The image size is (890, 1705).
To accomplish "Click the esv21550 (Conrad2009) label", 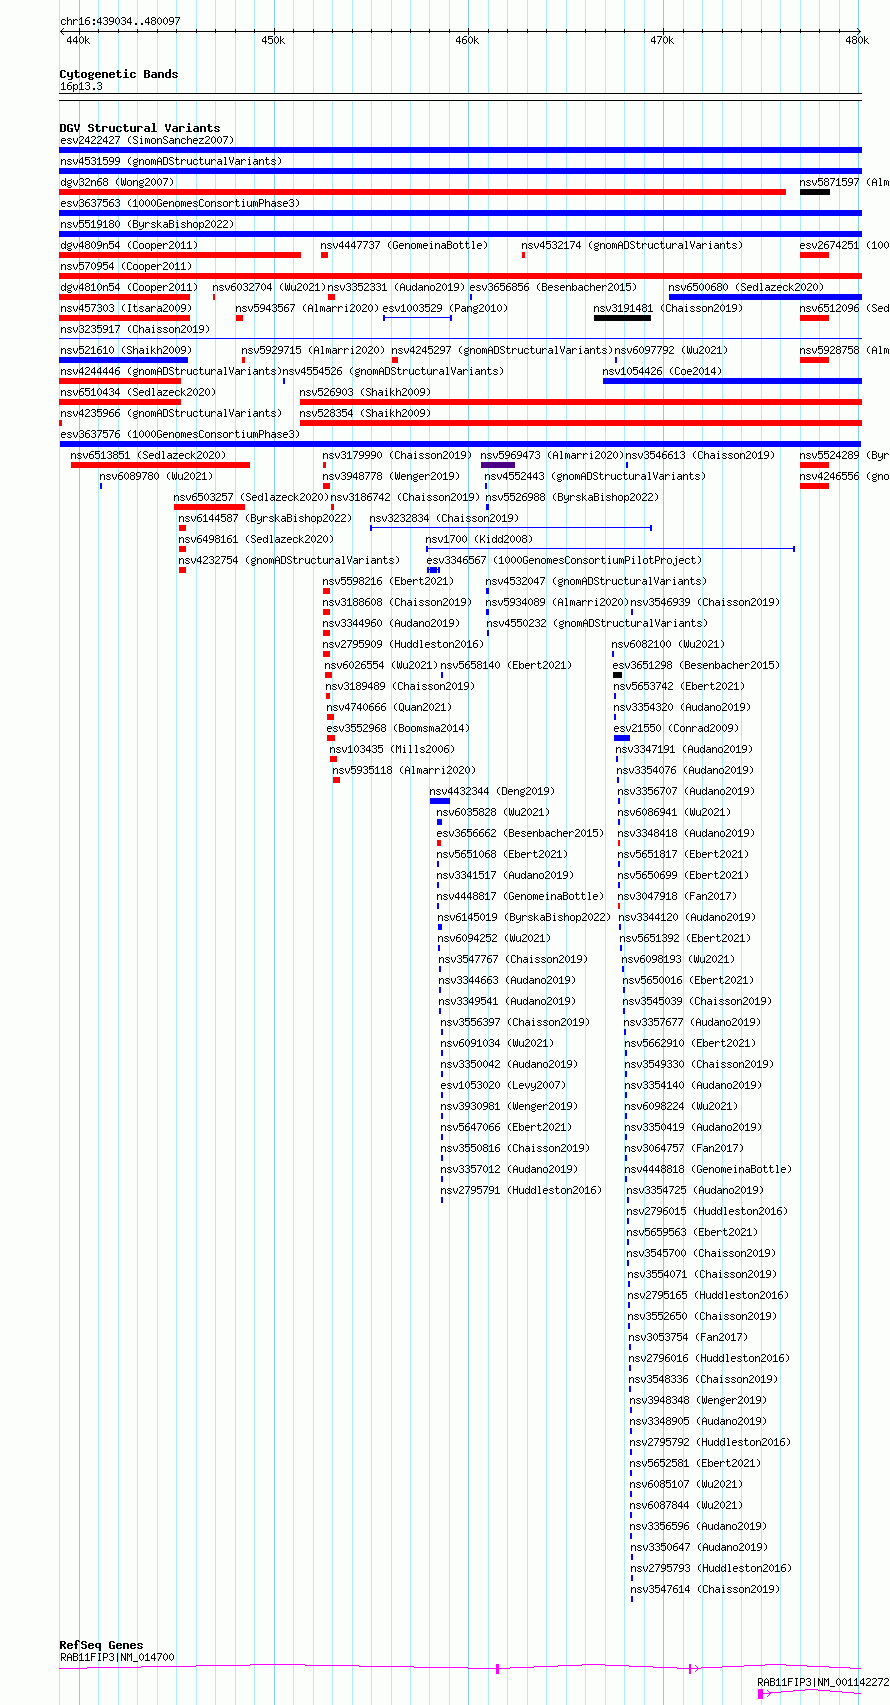I will tap(676, 729).
